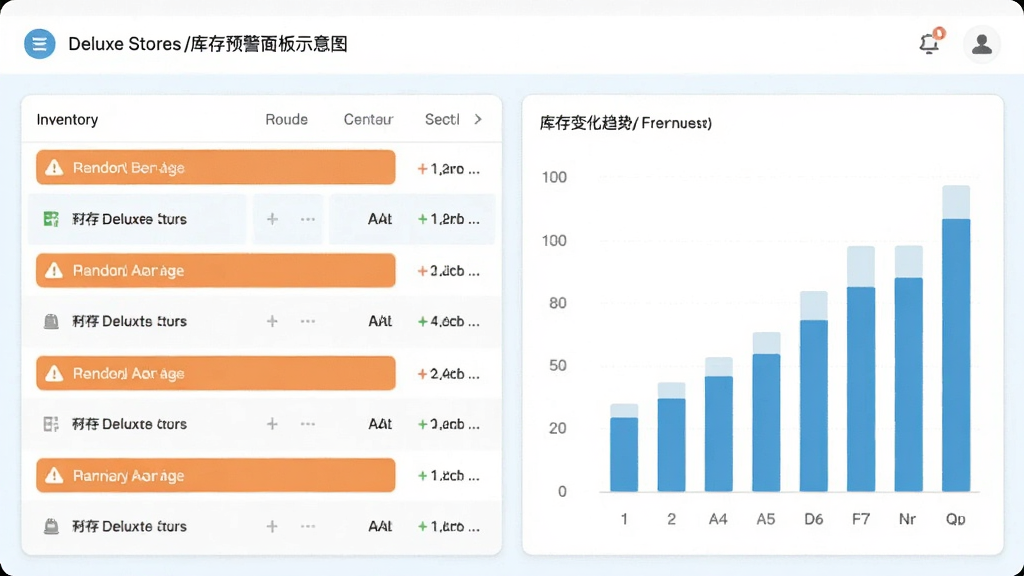Open the orange alert banner beside +2,4cb

216,374
